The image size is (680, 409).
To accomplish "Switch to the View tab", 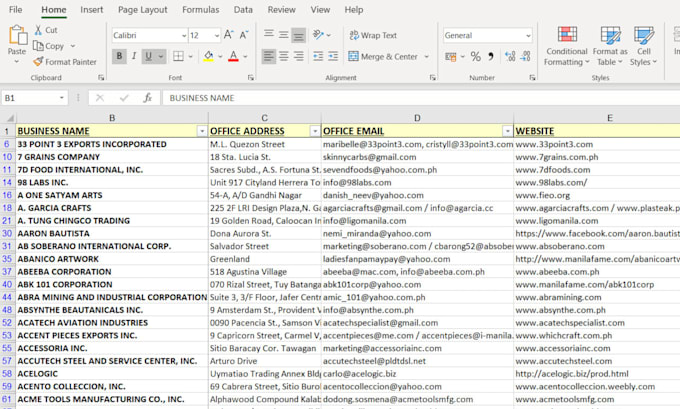I will click(x=320, y=10).
